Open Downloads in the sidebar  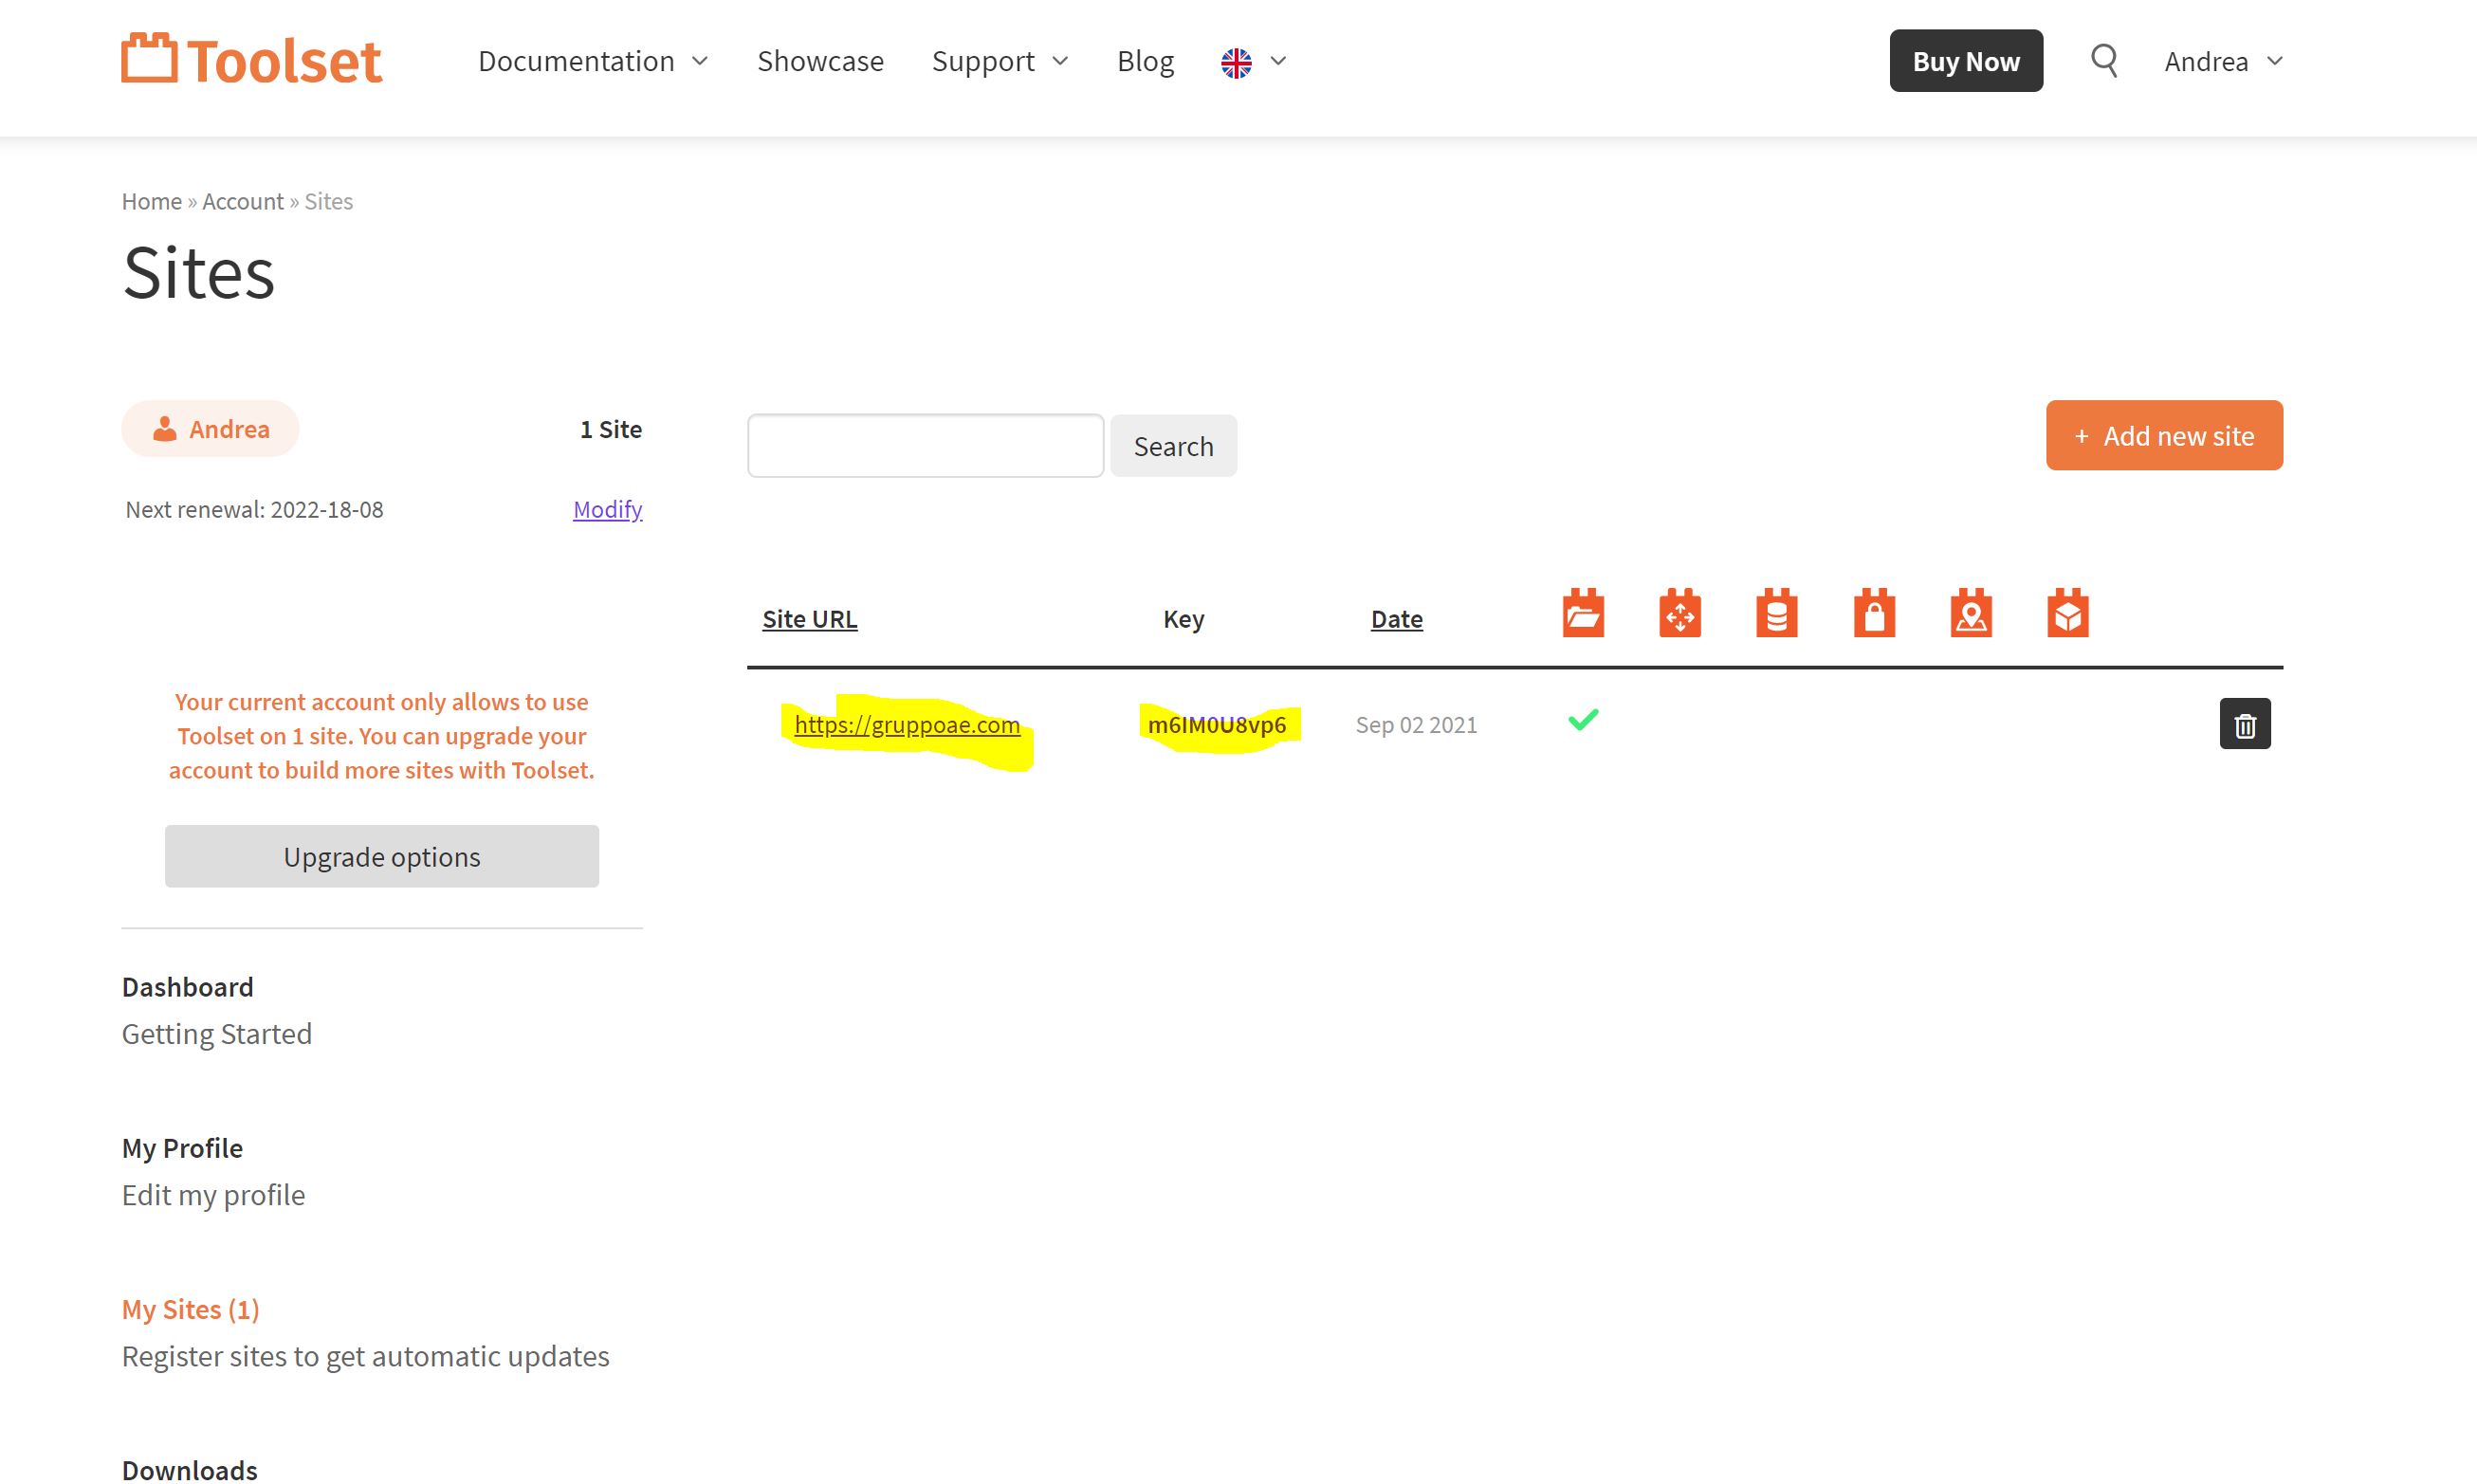point(190,1470)
